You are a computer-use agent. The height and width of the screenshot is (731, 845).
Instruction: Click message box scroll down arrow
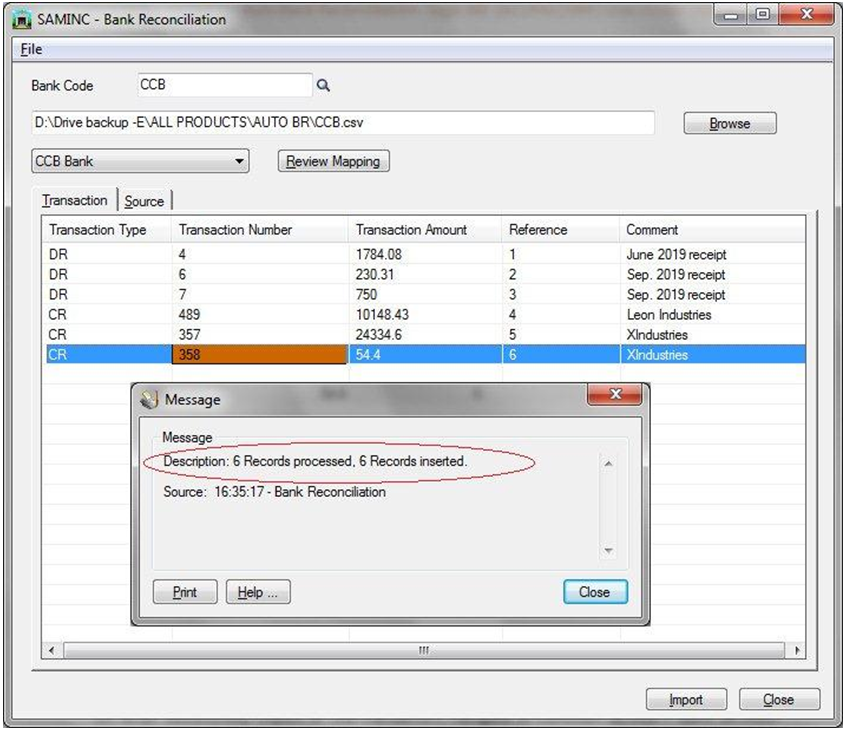[x=608, y=550]
